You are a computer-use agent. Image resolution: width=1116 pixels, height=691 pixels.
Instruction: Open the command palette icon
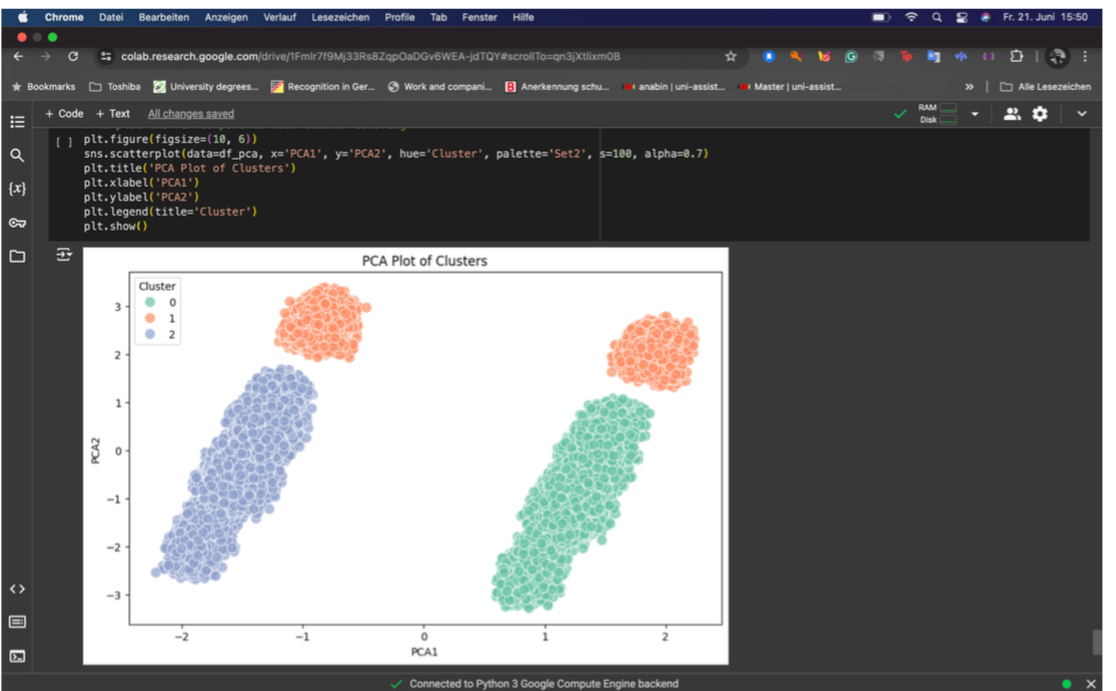[x=17, y=622]
